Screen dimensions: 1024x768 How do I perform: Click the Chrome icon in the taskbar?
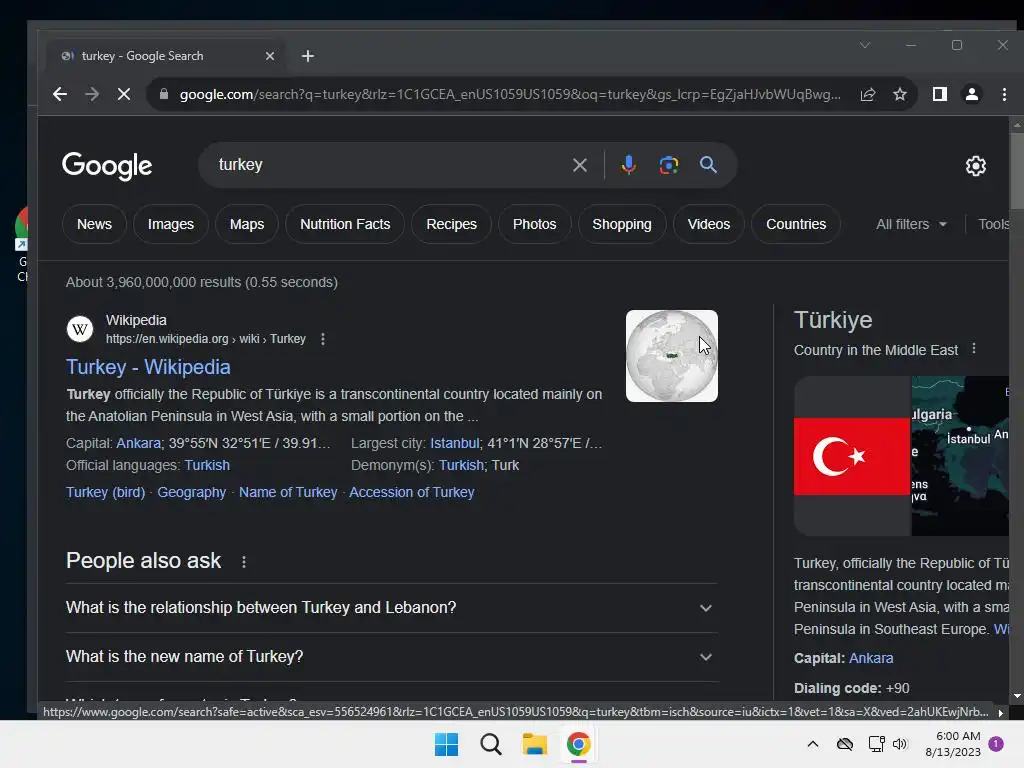point(579,744)
